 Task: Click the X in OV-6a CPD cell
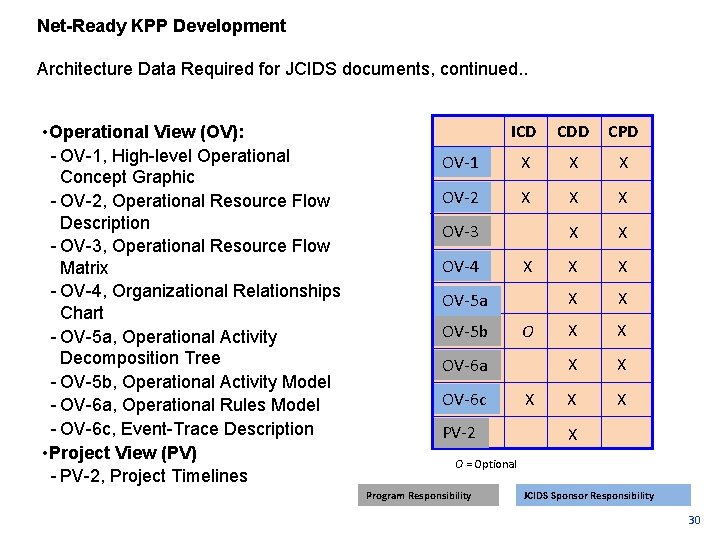tap(622, 365)
